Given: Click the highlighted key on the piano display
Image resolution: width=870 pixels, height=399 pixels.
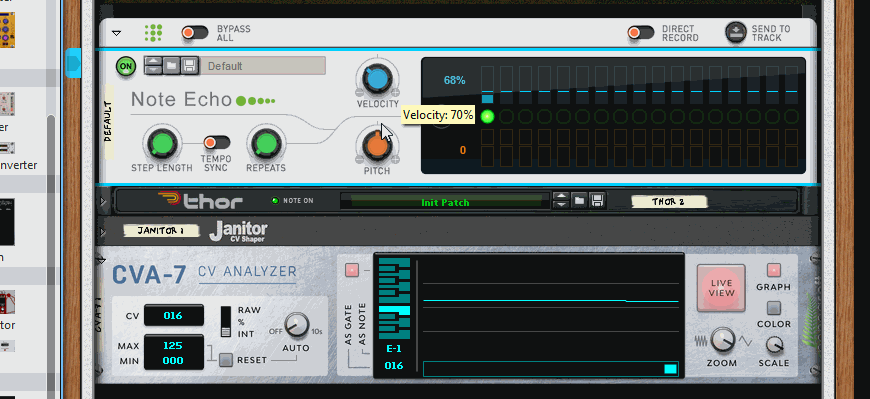Looking at the screenshot, I should point(394,310).
